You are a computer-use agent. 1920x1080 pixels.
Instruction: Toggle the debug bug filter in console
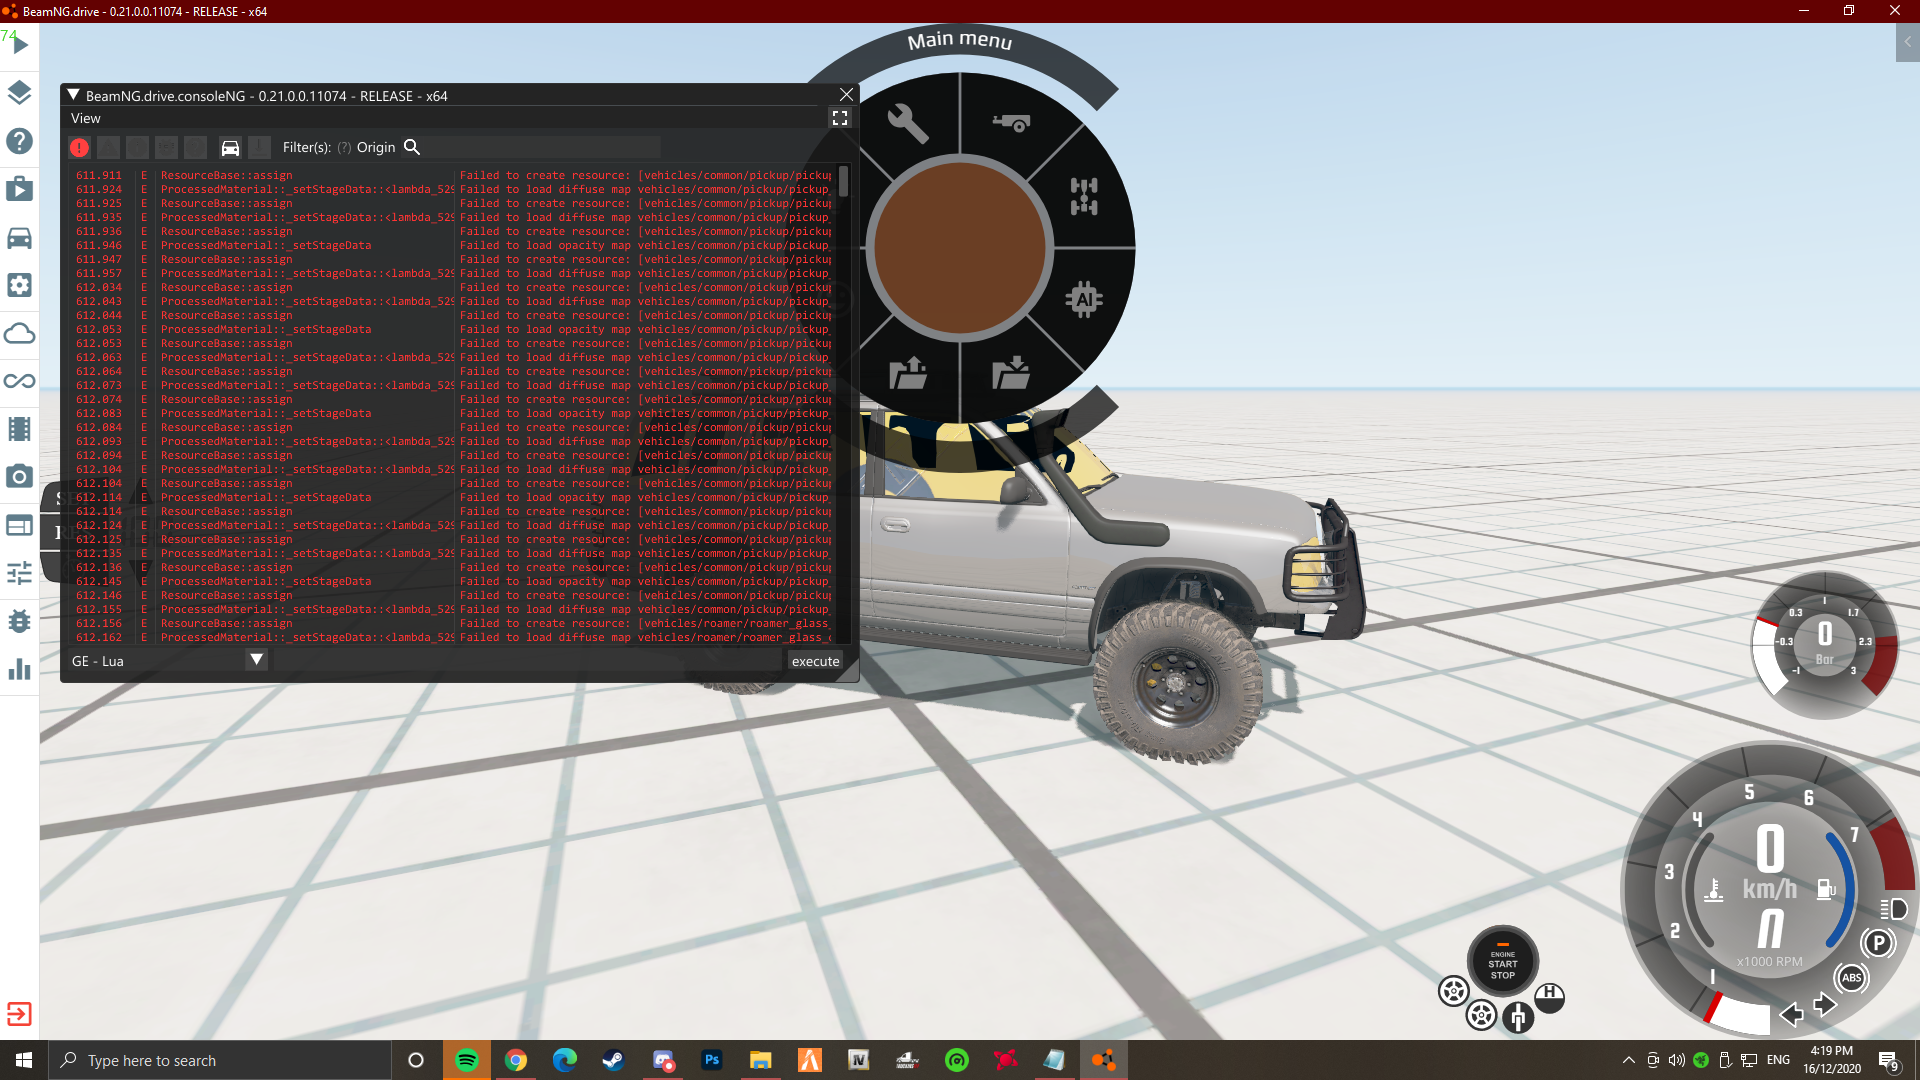(167, 148)
